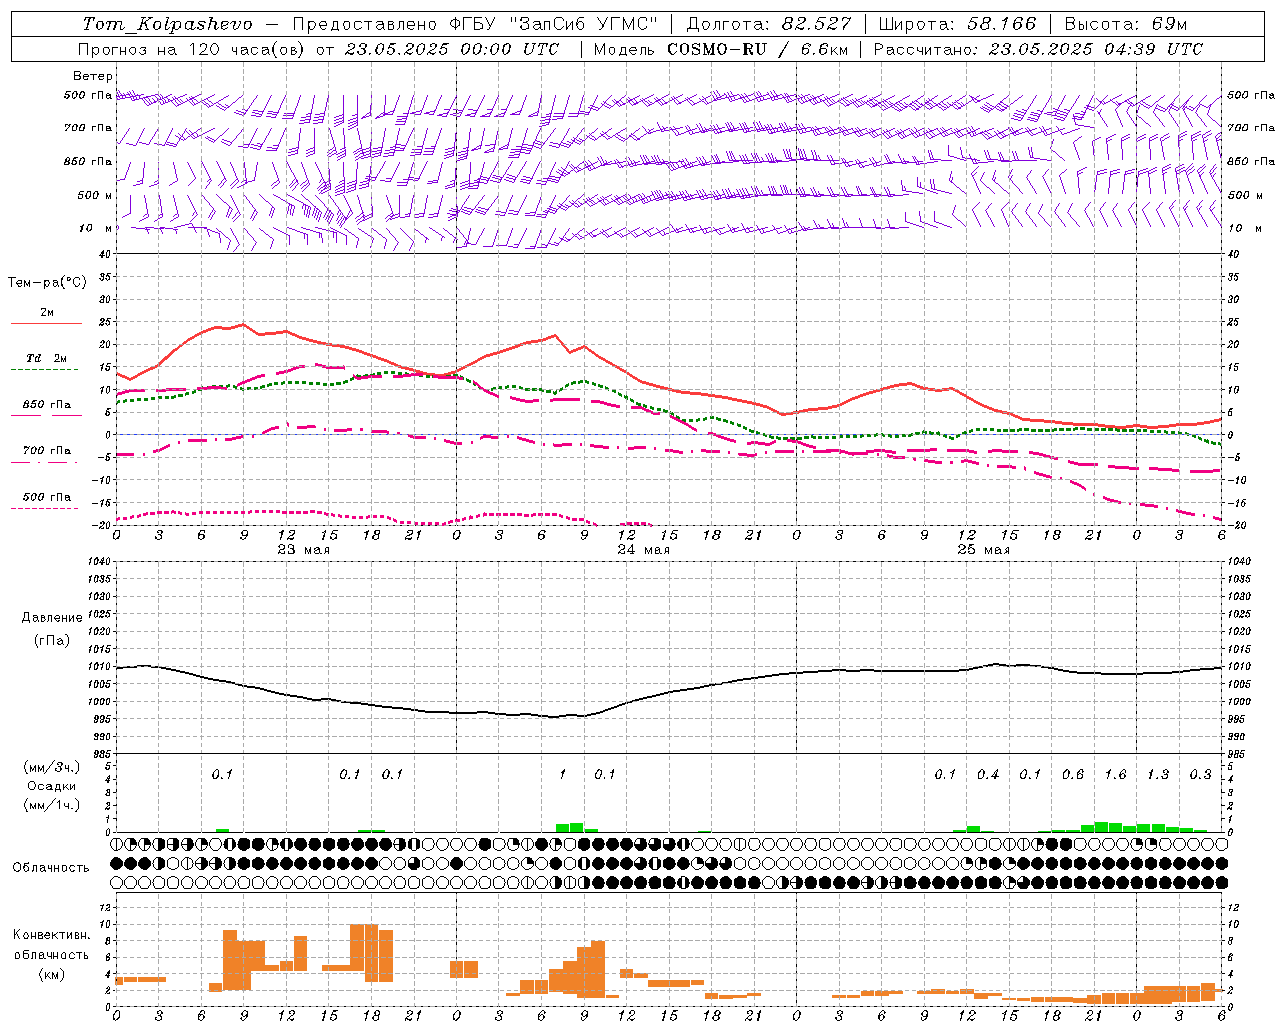Click the tallest green precipitation bar on 24 мая
Viewport: 1280px width, 1024px height.
click(x=577, y=828)
